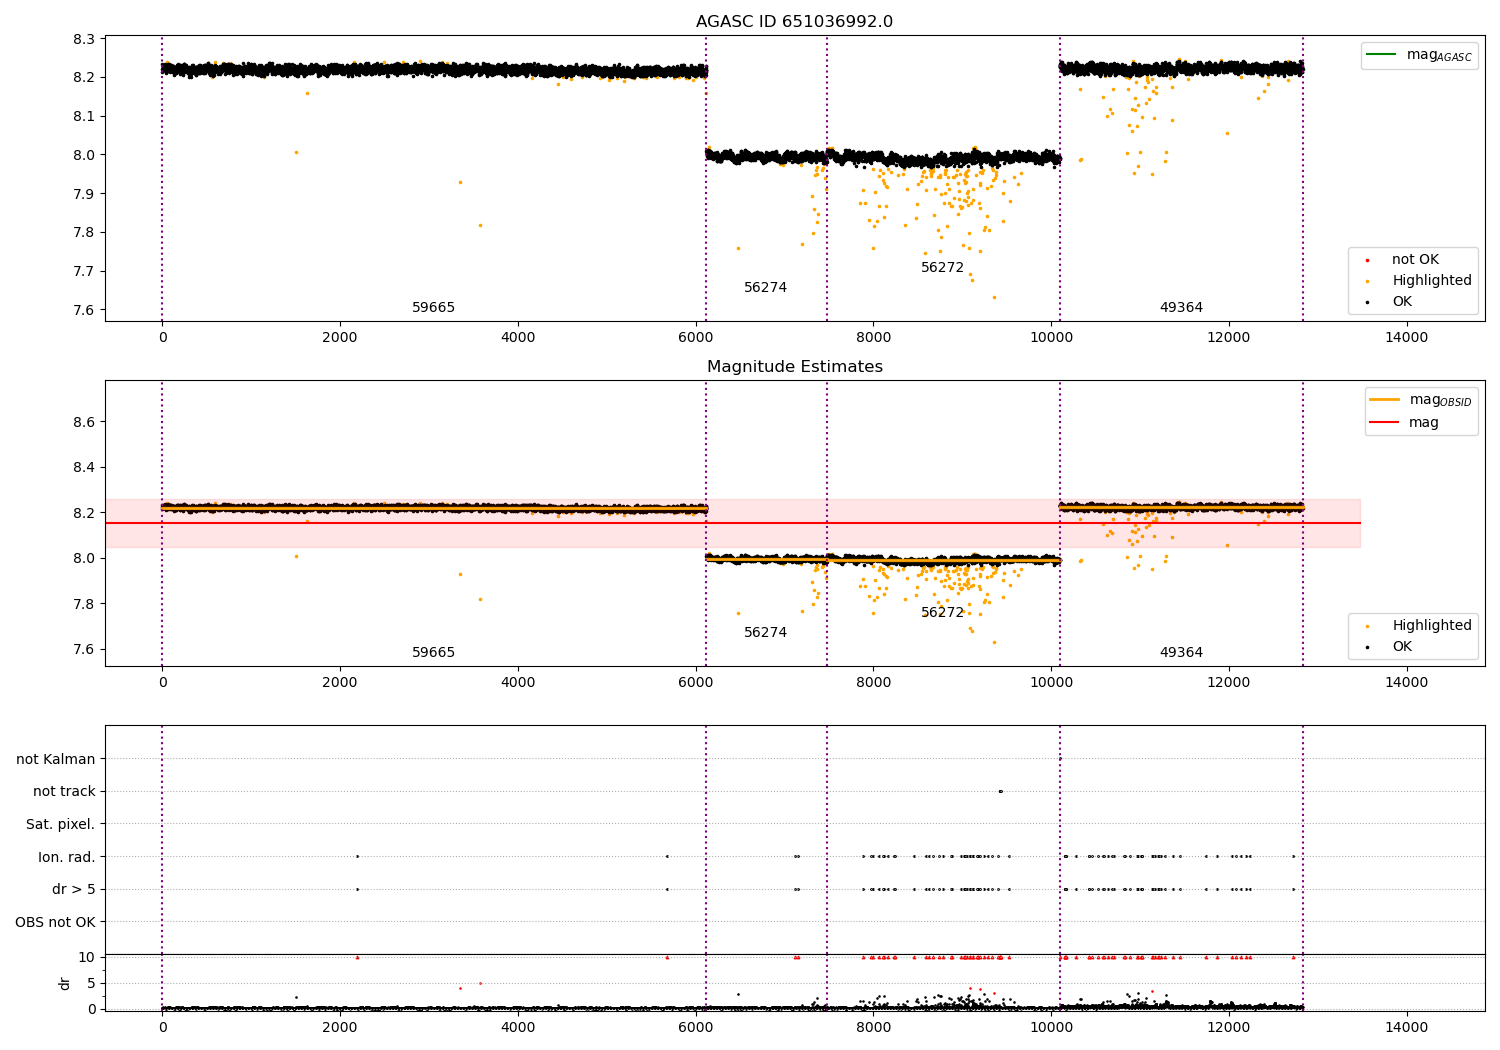Click y-axis tick 8.3 in top panel

click(85, 39)
